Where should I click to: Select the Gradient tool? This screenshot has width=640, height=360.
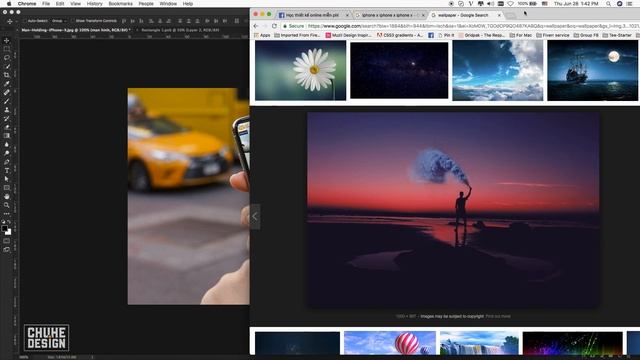[x=7, y=136]
